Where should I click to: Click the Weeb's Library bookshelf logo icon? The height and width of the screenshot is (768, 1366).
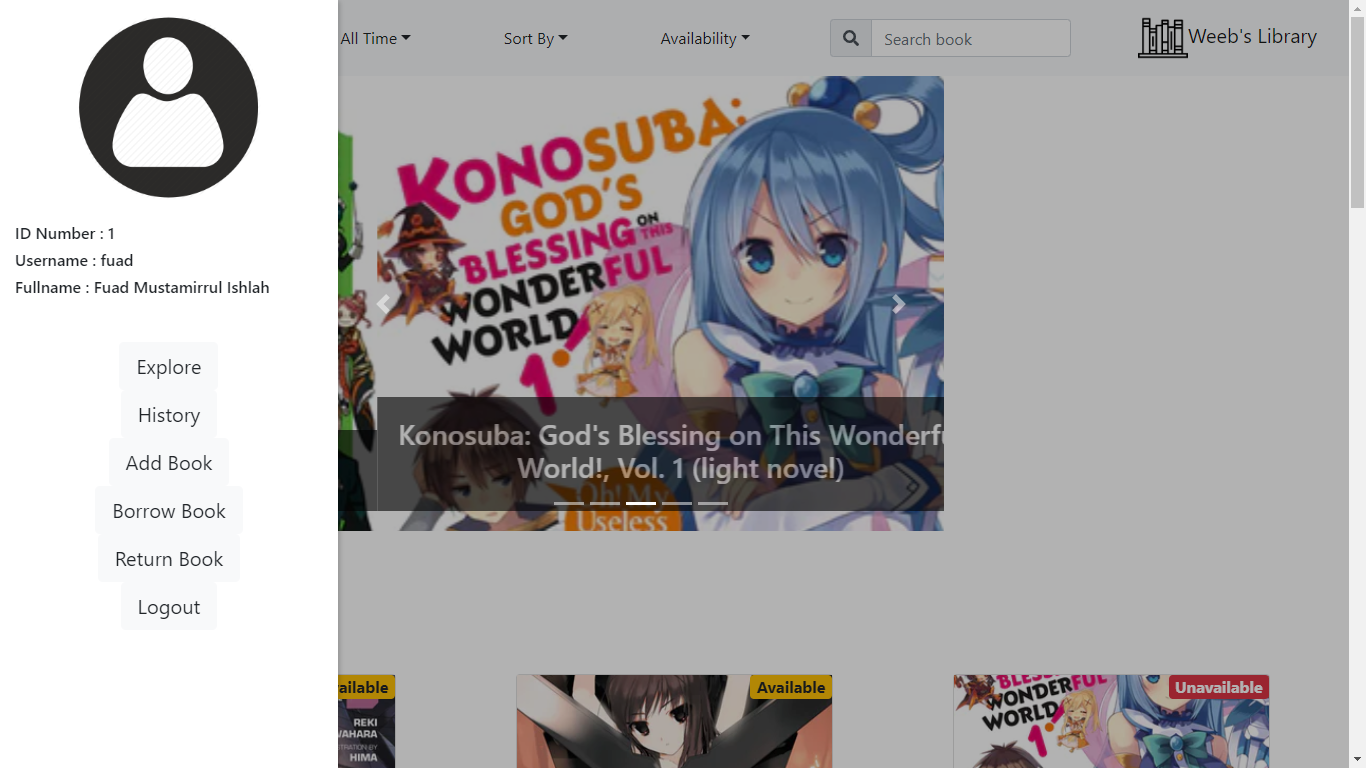point(1162,38)
